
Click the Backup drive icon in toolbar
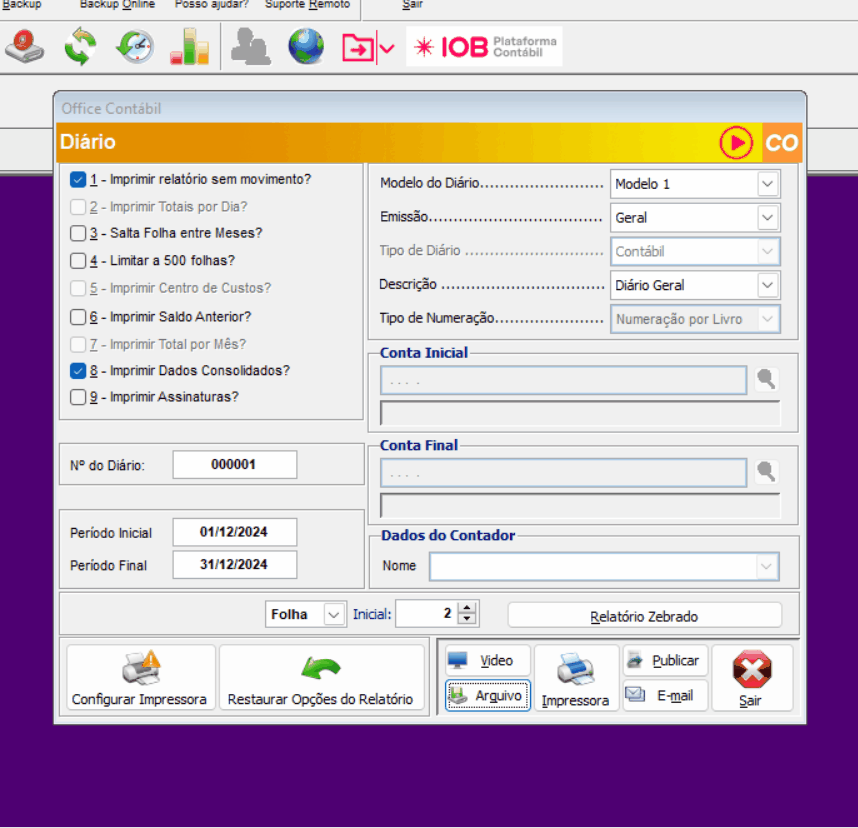tap(24, 46)
